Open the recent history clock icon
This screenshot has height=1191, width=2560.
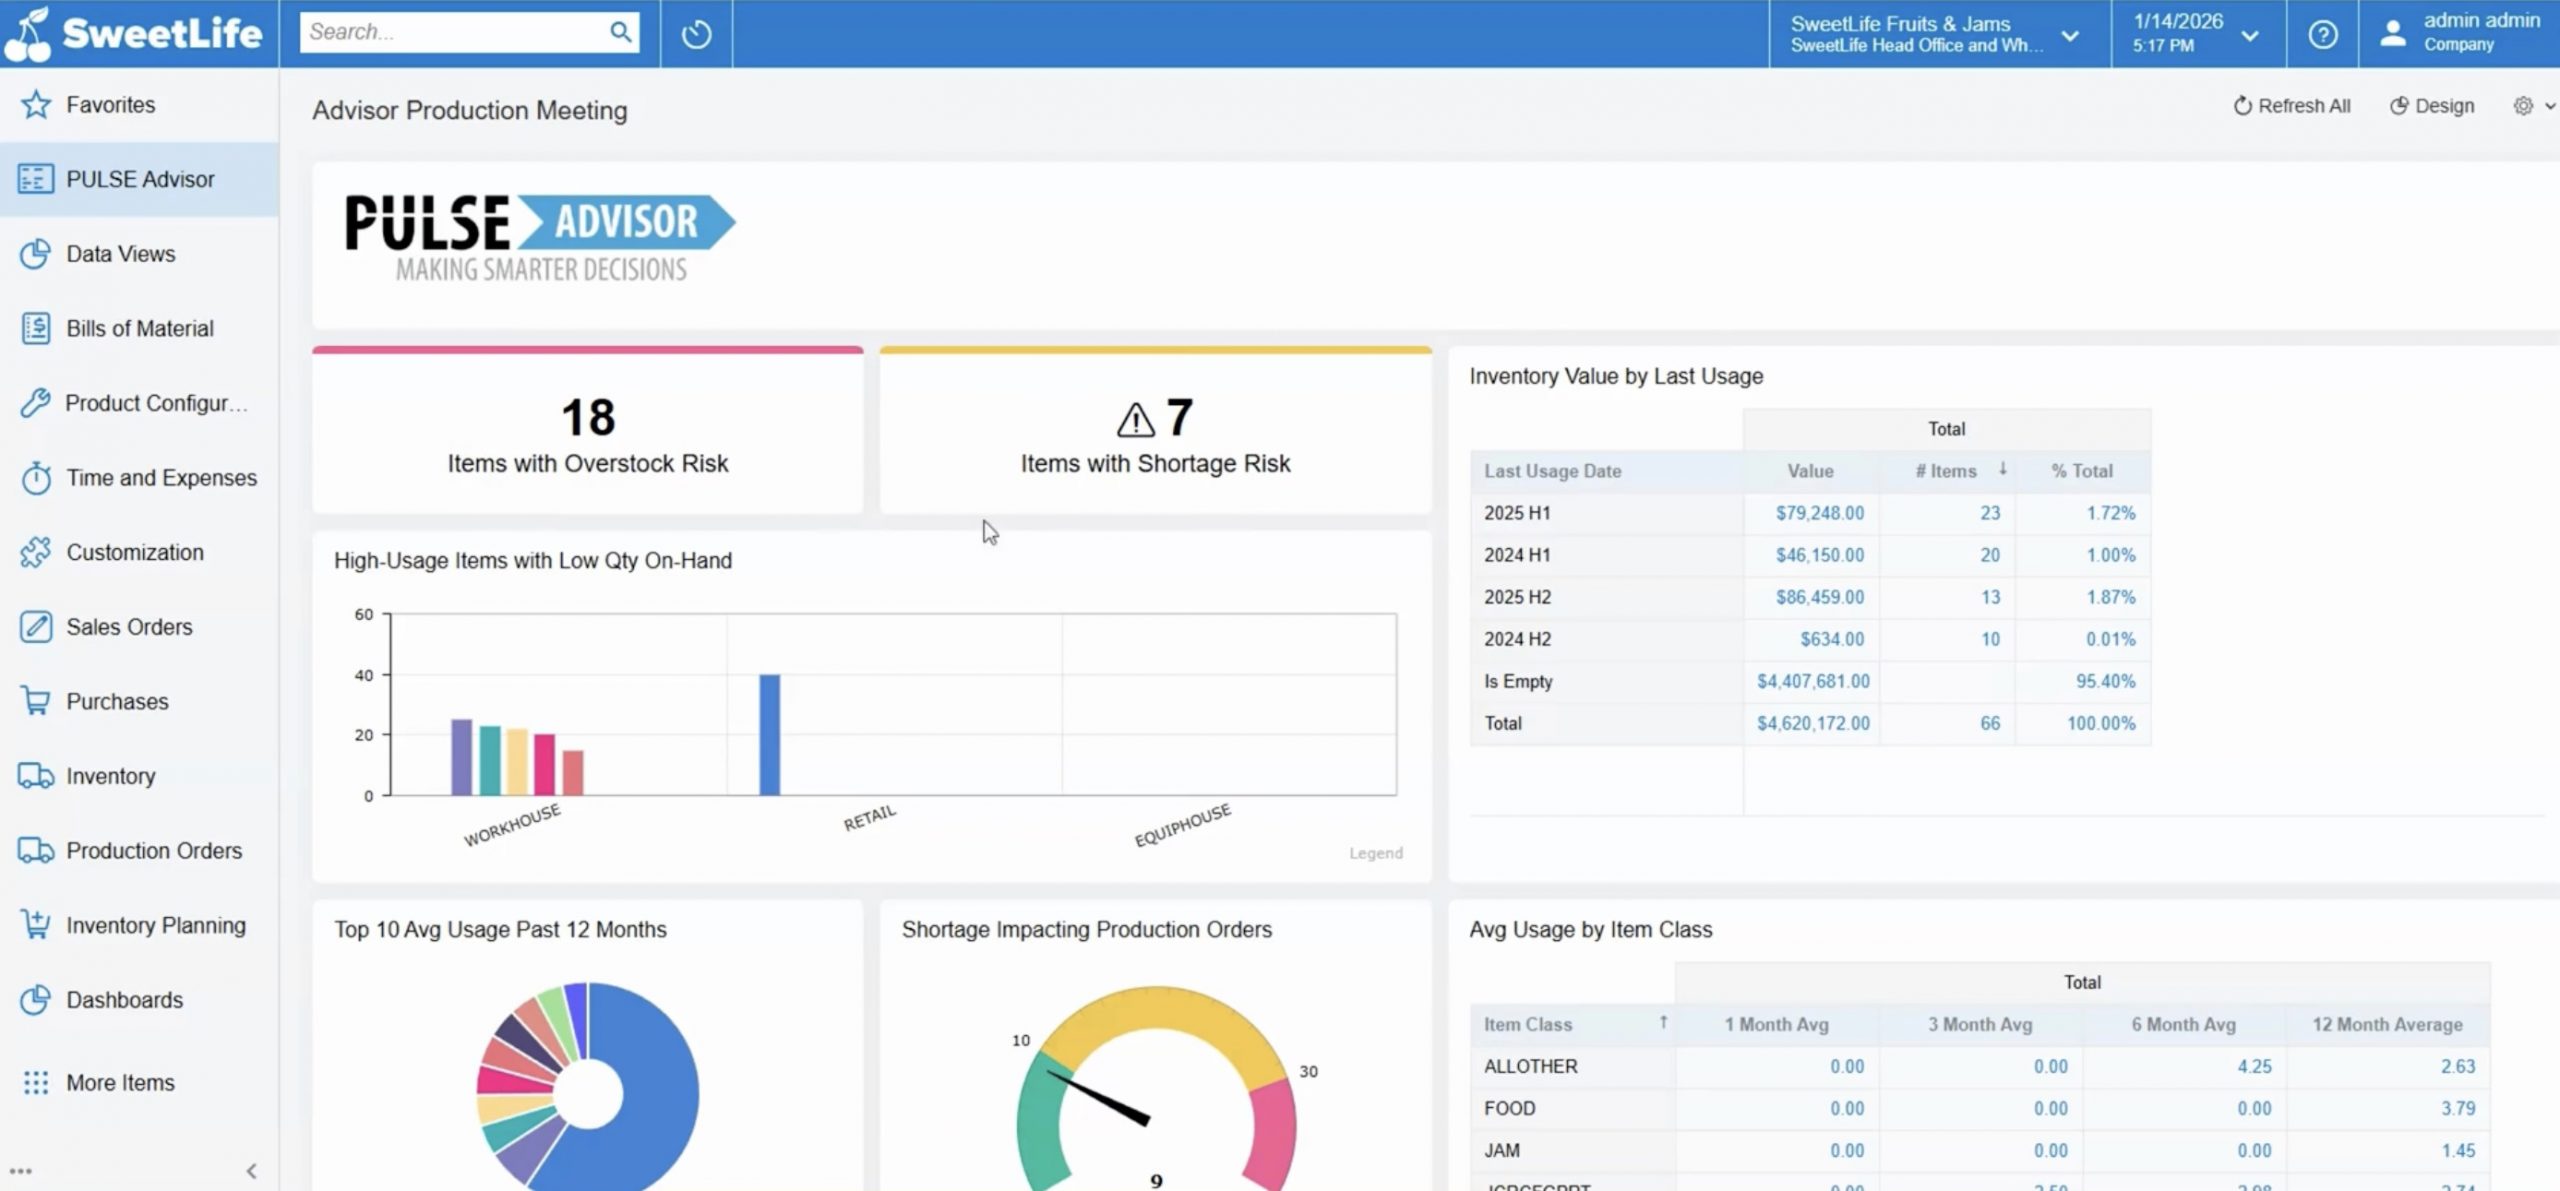[696, 34]
